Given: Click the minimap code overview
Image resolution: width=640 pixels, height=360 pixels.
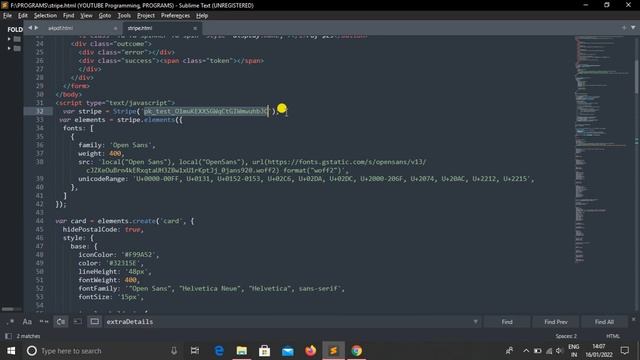Looking at the screenshot, I should point(603,149).
